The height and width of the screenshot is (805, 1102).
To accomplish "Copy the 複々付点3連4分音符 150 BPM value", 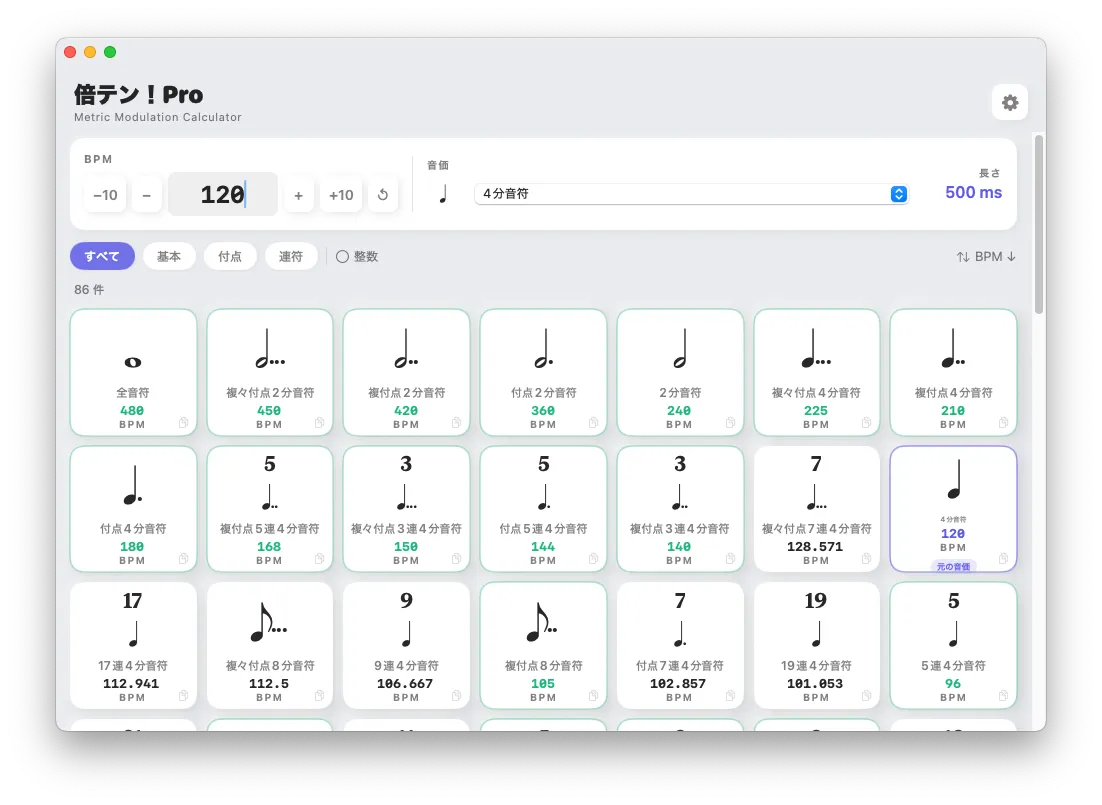I will tap(457, 558).
